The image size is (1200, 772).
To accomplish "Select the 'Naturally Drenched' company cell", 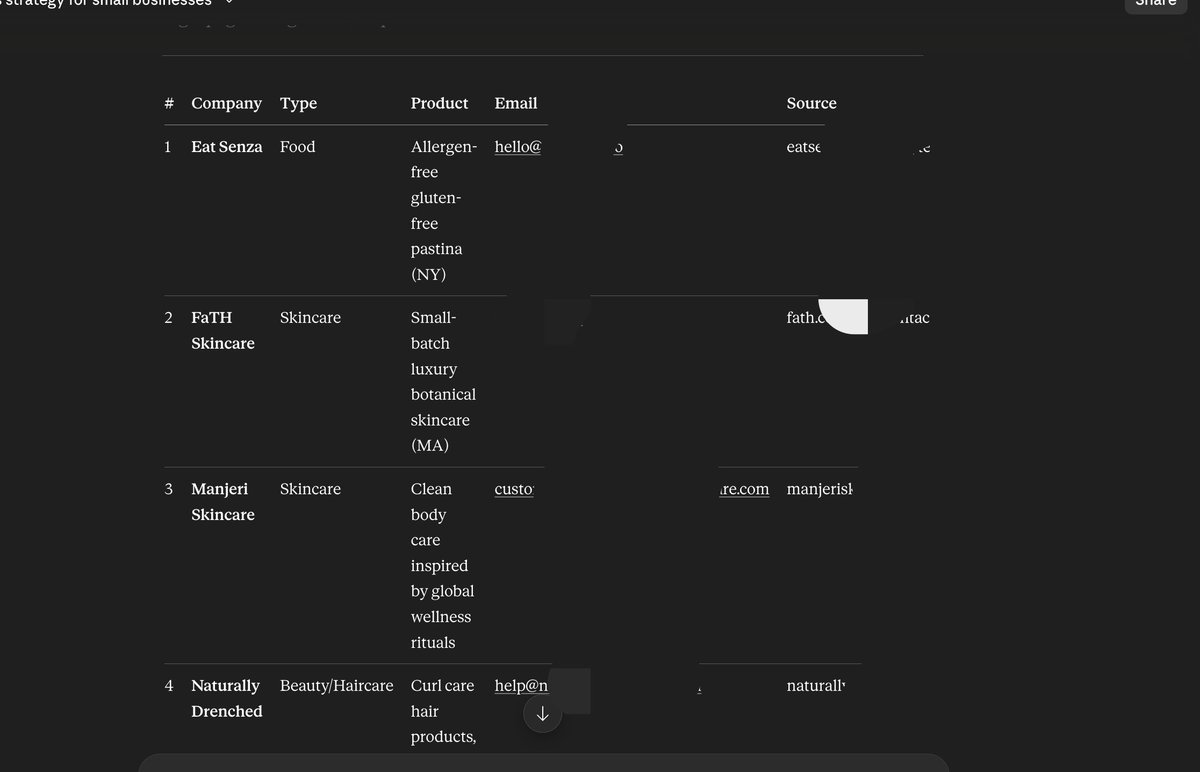I will click(227, 698).
